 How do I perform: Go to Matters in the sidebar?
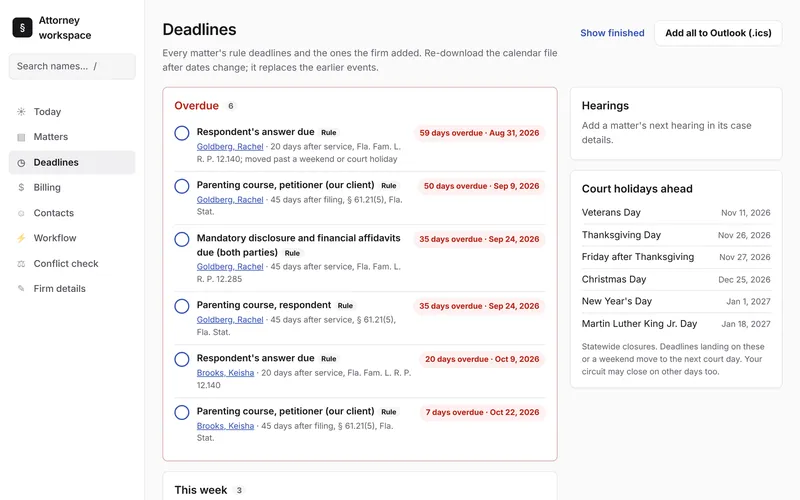point(72,137)
